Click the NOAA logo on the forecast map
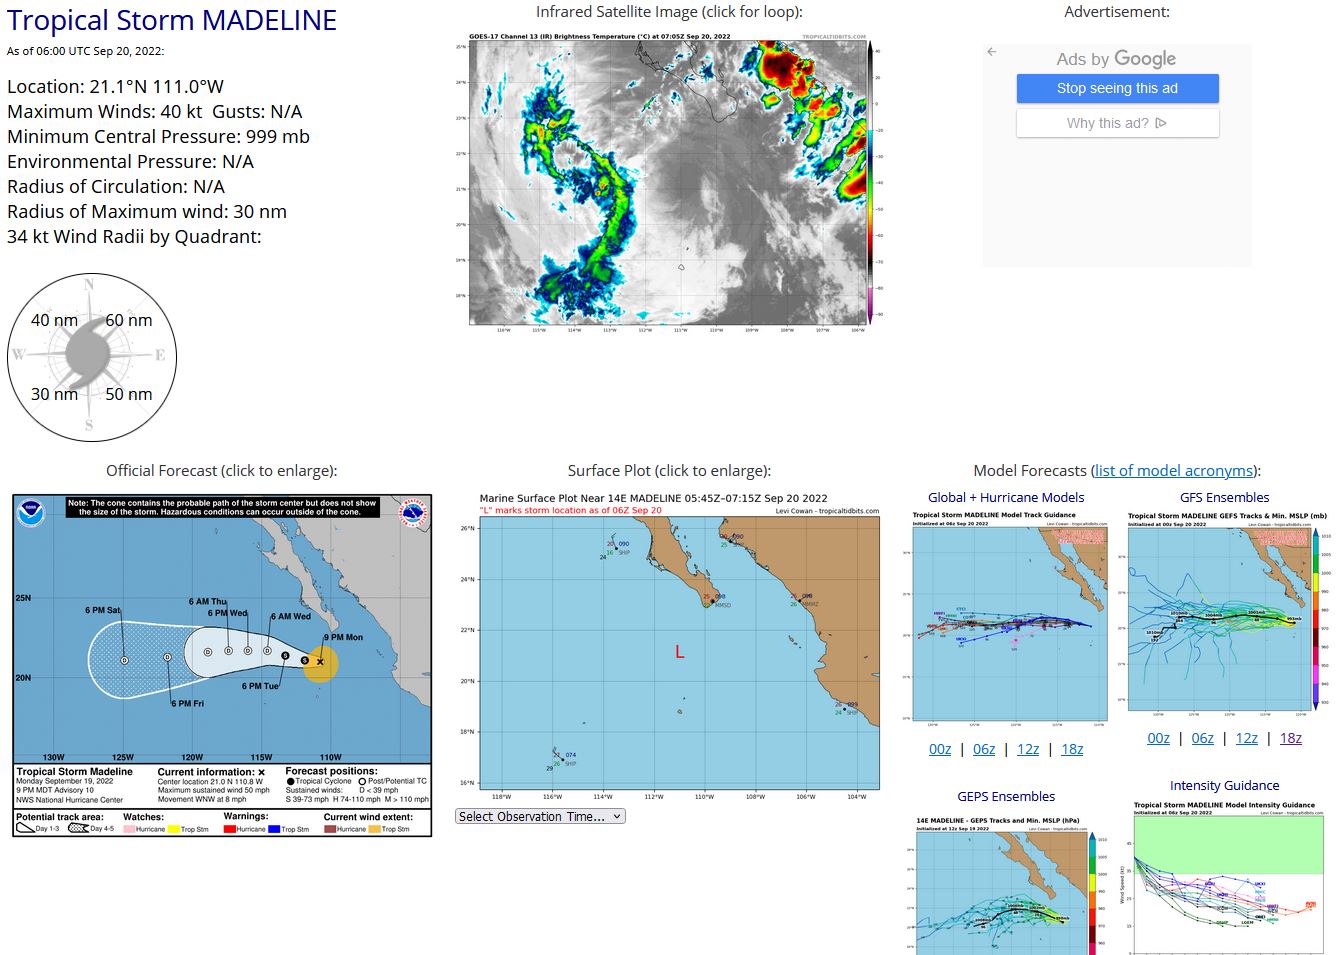Image resolution: width=1336 pixels, height=955 pixels. click(31, 513)
